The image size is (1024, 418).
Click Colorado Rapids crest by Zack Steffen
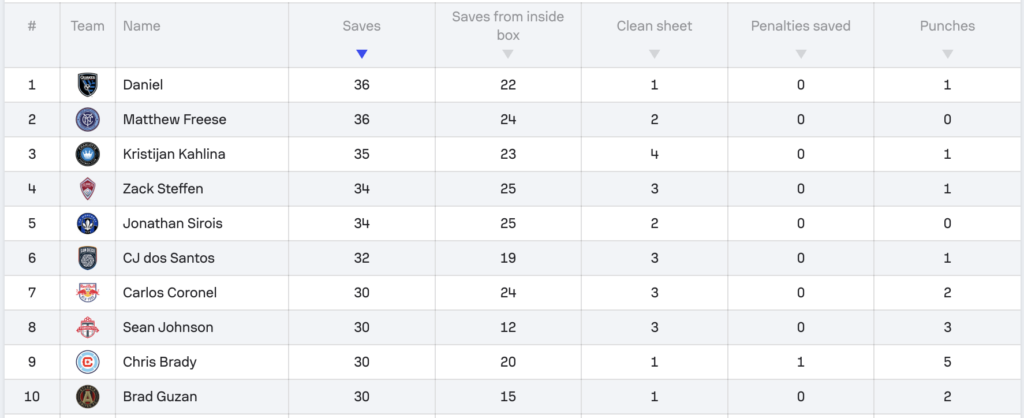[88, 189]
